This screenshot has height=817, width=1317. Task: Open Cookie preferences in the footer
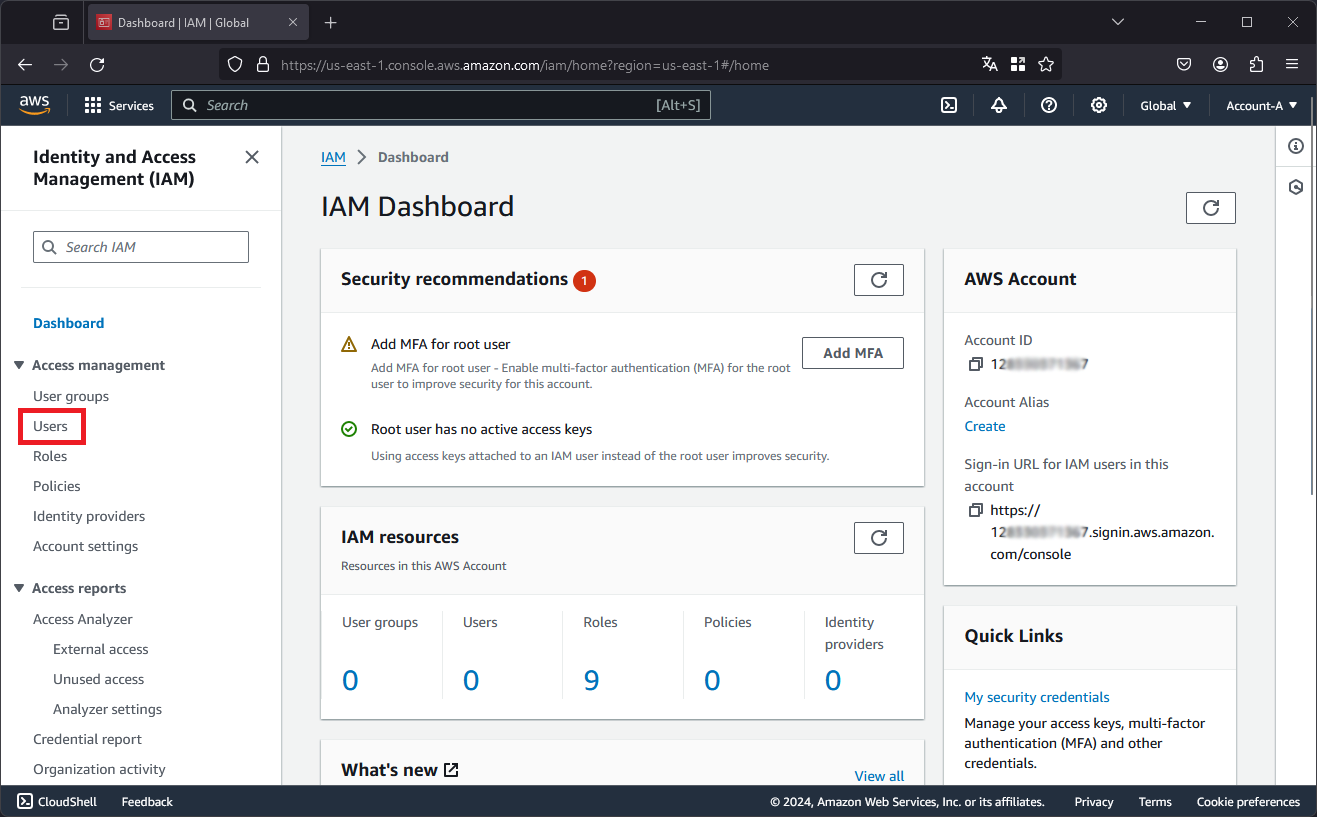pos(1248,802)
